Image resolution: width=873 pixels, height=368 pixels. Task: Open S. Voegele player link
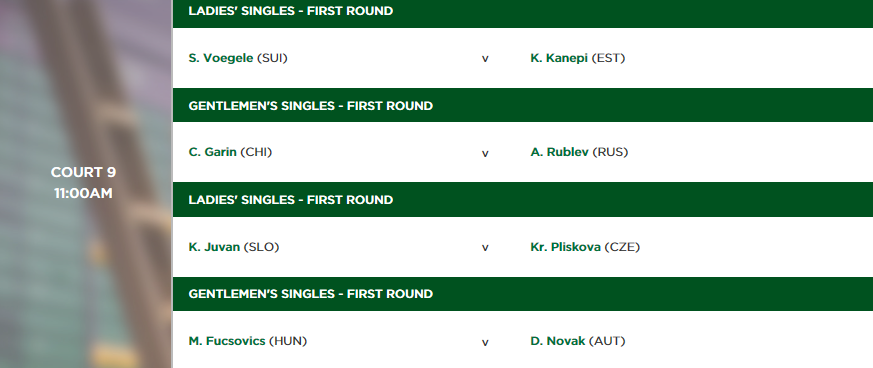[x=221, y=58]
